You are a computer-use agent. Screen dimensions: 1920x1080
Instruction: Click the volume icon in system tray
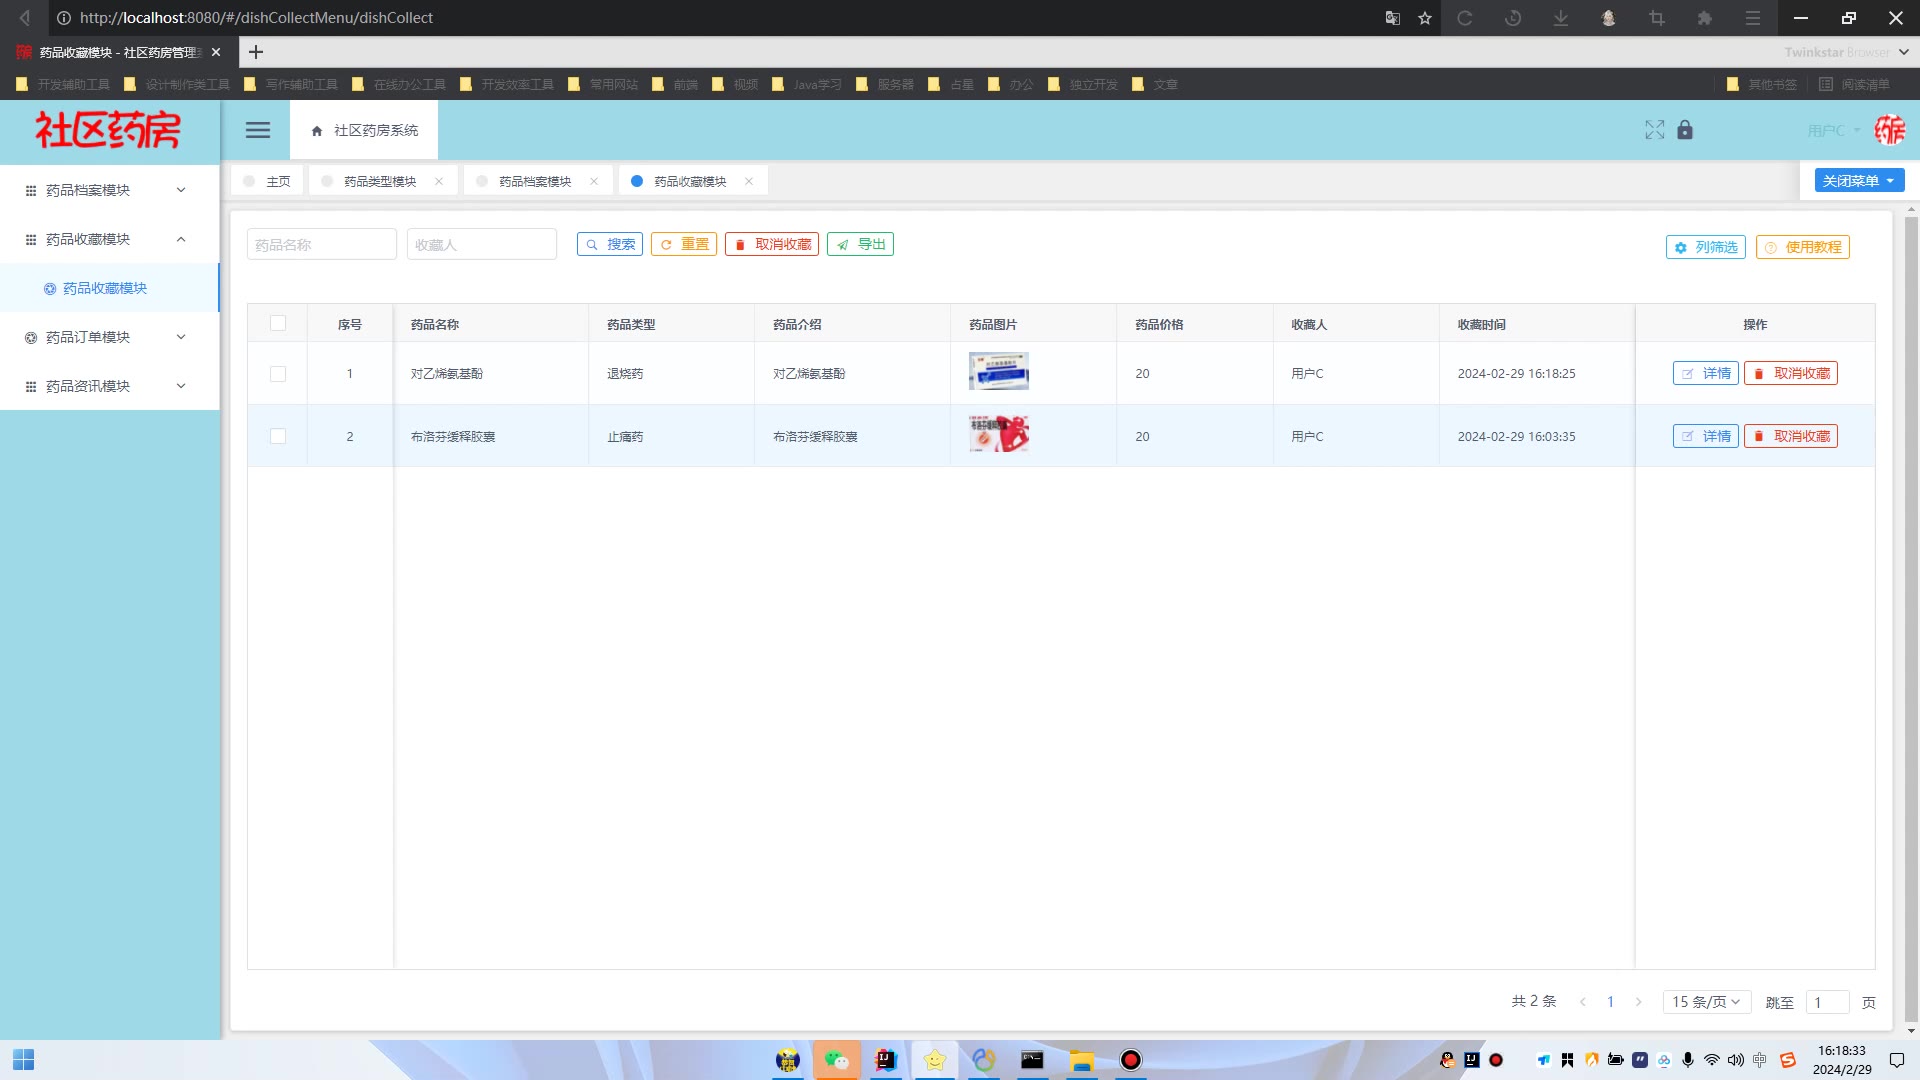[1735, 1060]
